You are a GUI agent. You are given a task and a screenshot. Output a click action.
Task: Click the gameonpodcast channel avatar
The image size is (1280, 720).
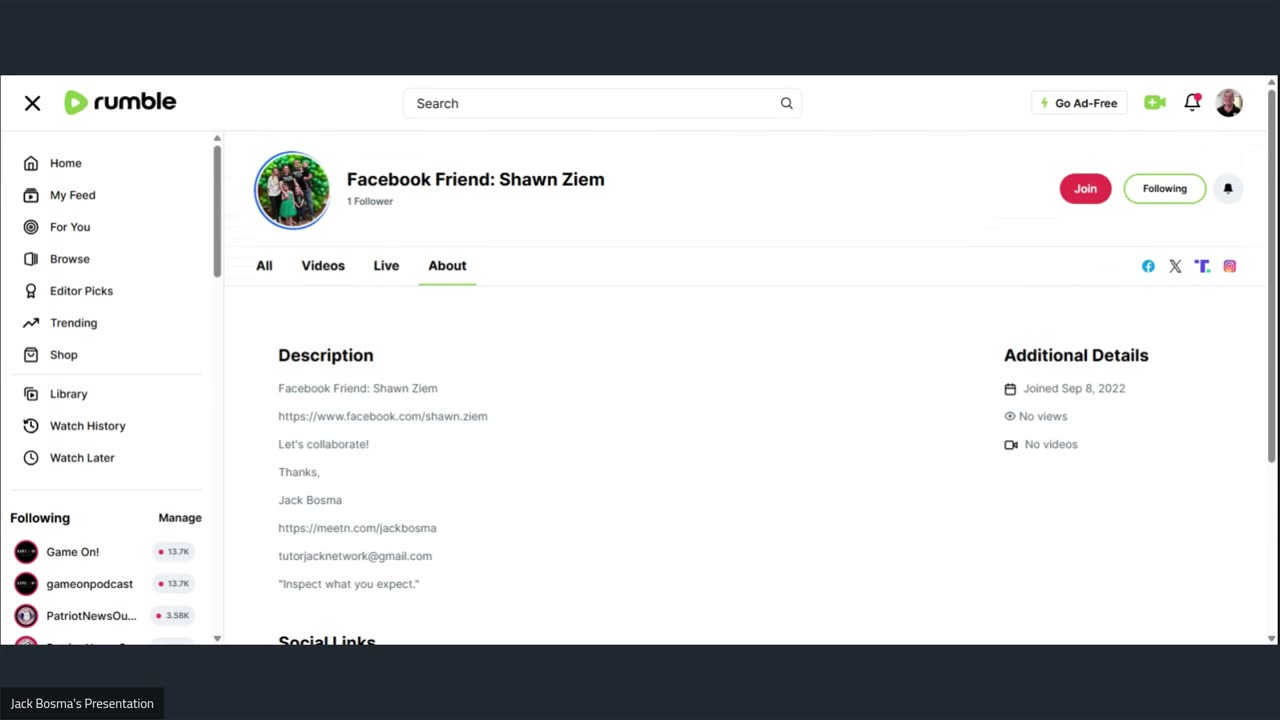pyautogui.click(x=26, y=584)
